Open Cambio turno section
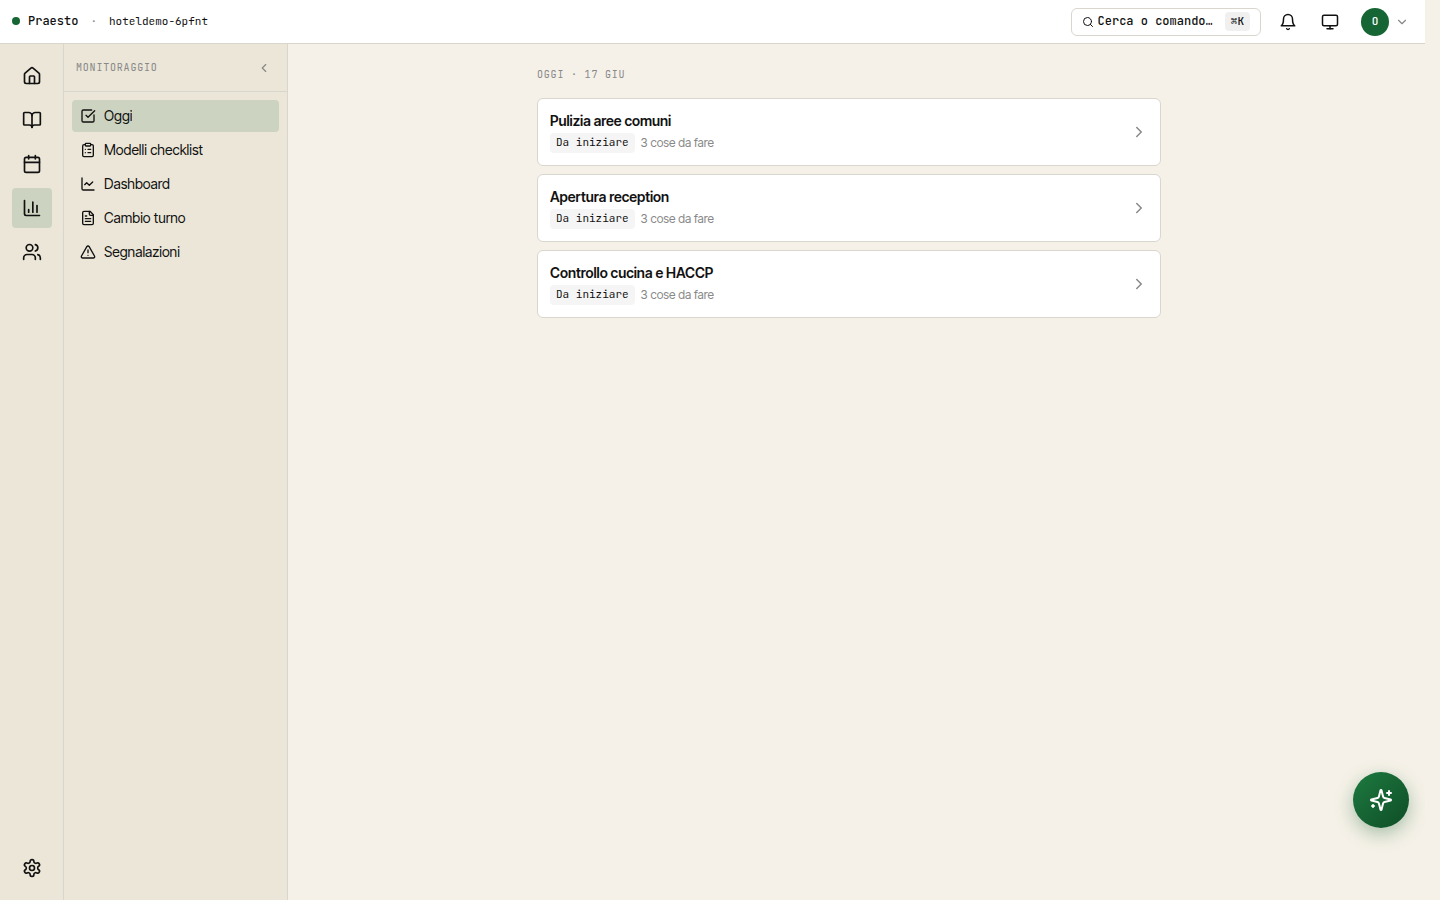This screenshot has width=1440, height=900. (x=175, y=218)
